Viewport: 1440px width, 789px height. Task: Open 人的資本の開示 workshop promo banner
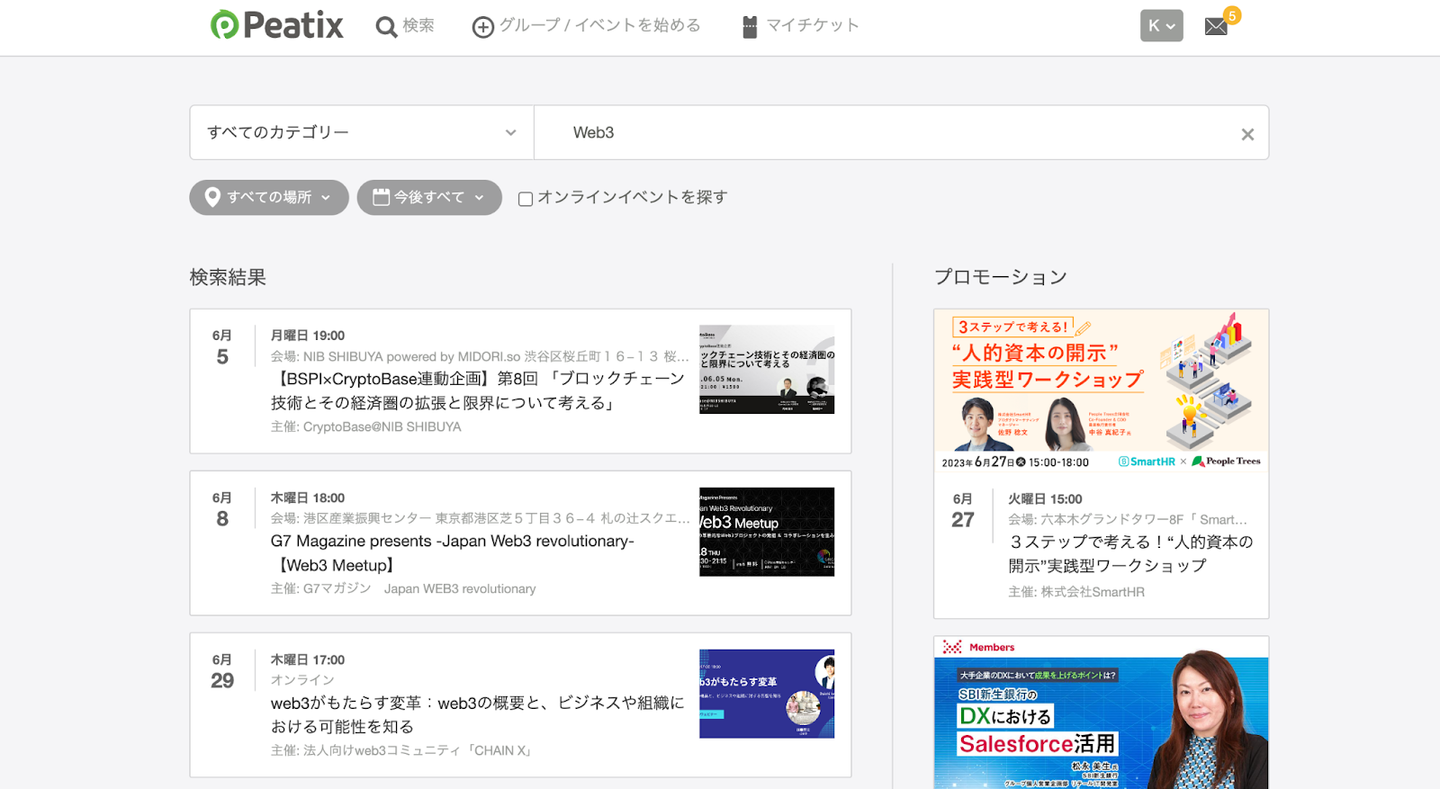1101,390
